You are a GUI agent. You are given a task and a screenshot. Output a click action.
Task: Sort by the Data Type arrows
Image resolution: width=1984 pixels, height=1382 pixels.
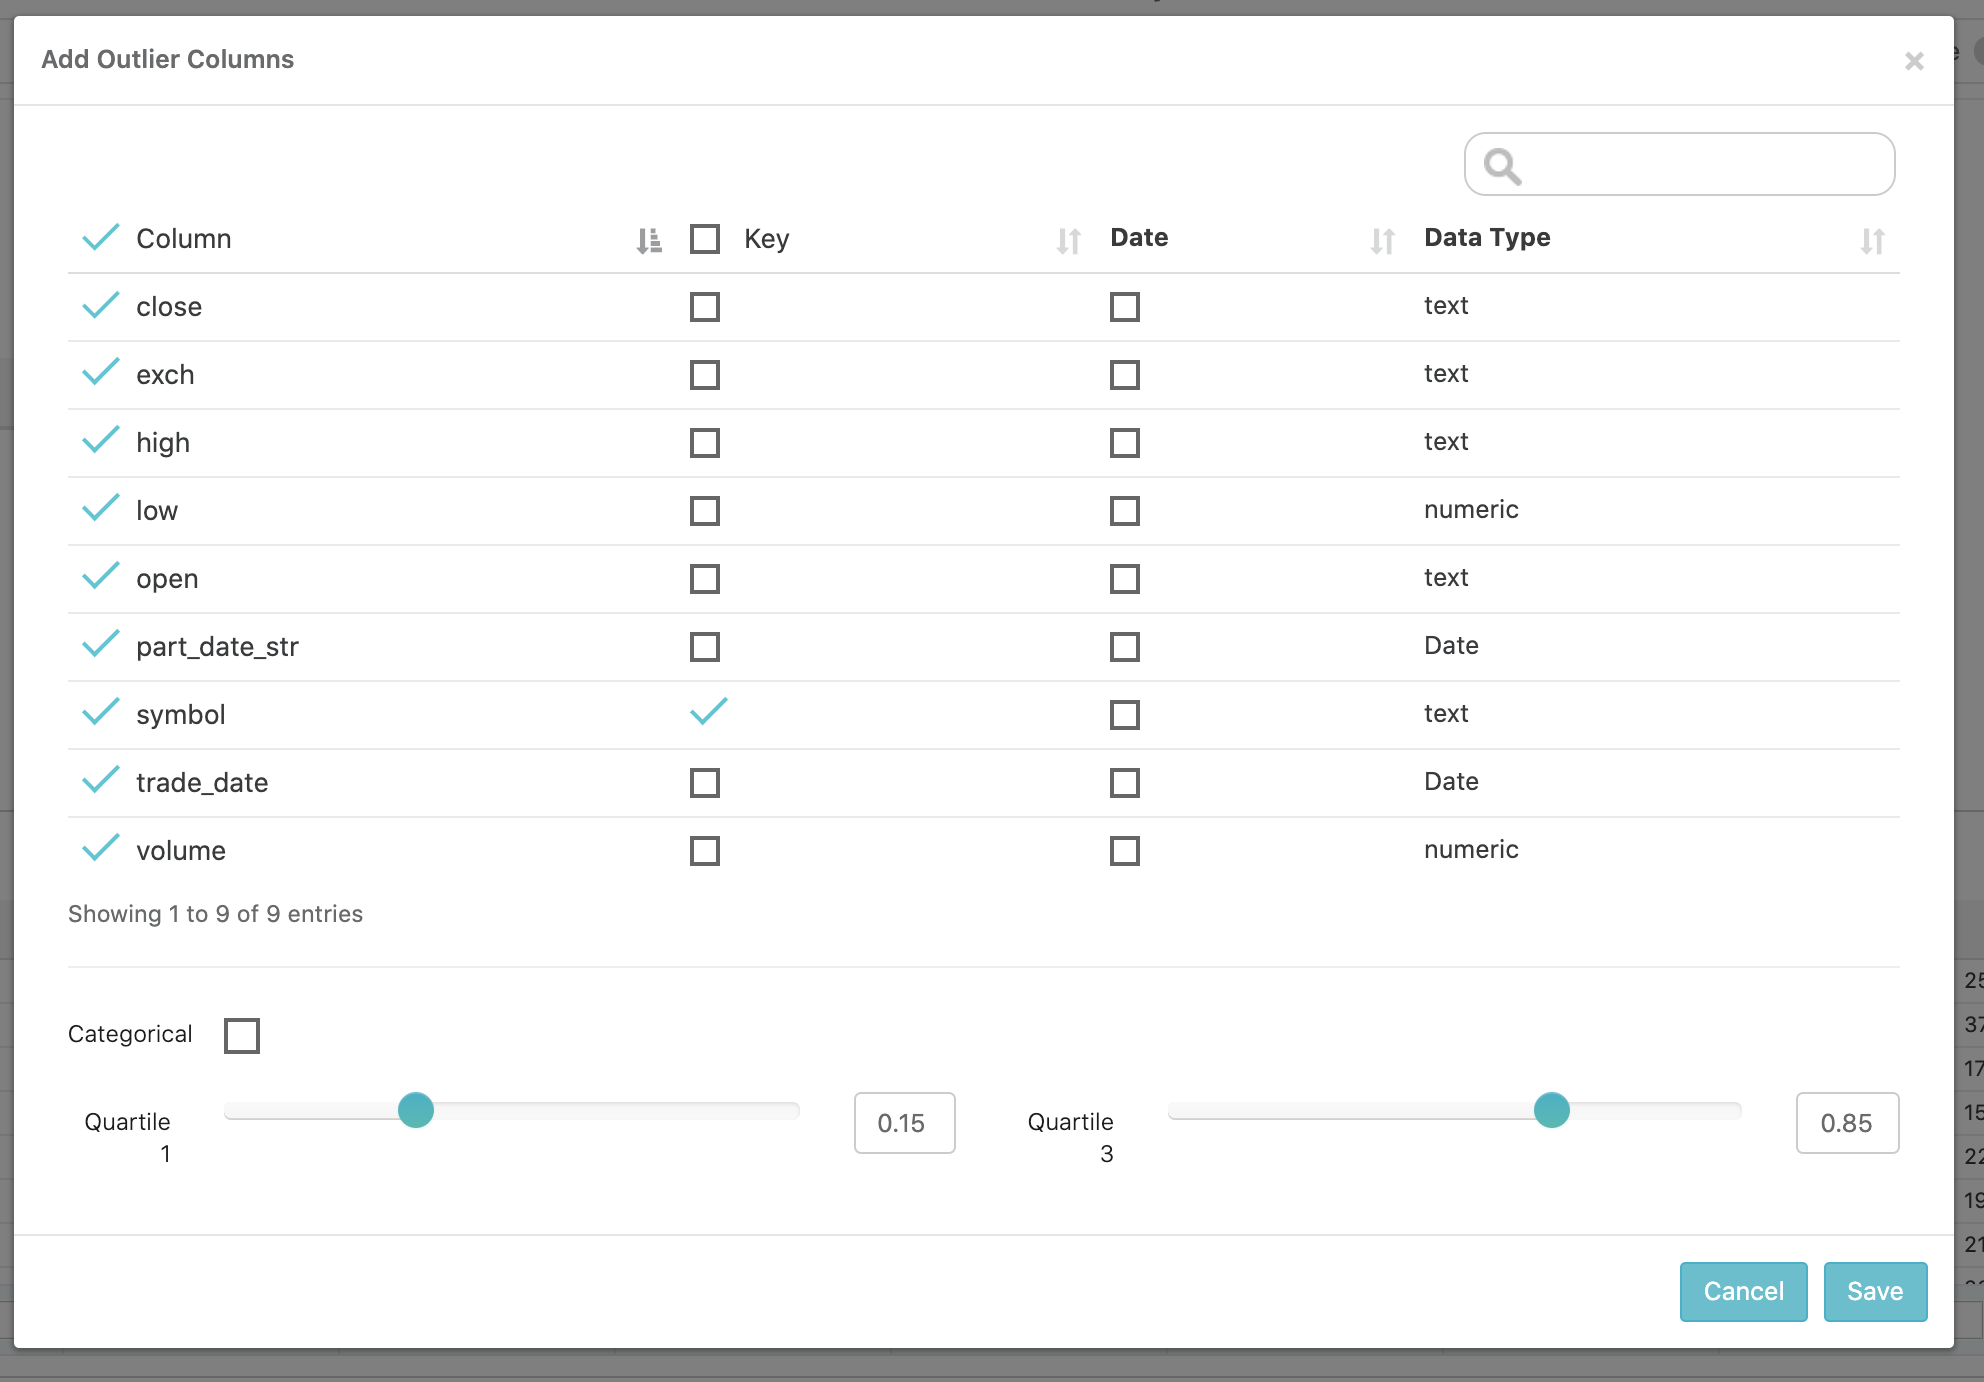pos(1872,241)
